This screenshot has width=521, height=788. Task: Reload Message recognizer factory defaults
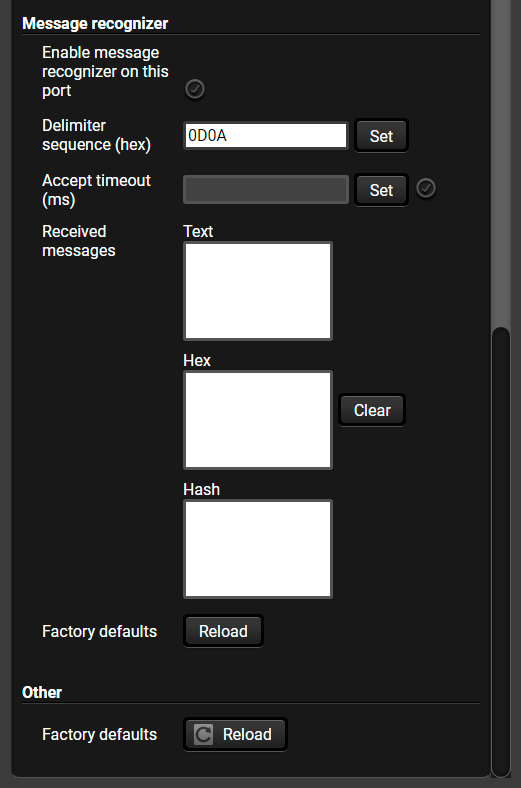(x=224, y=631)
